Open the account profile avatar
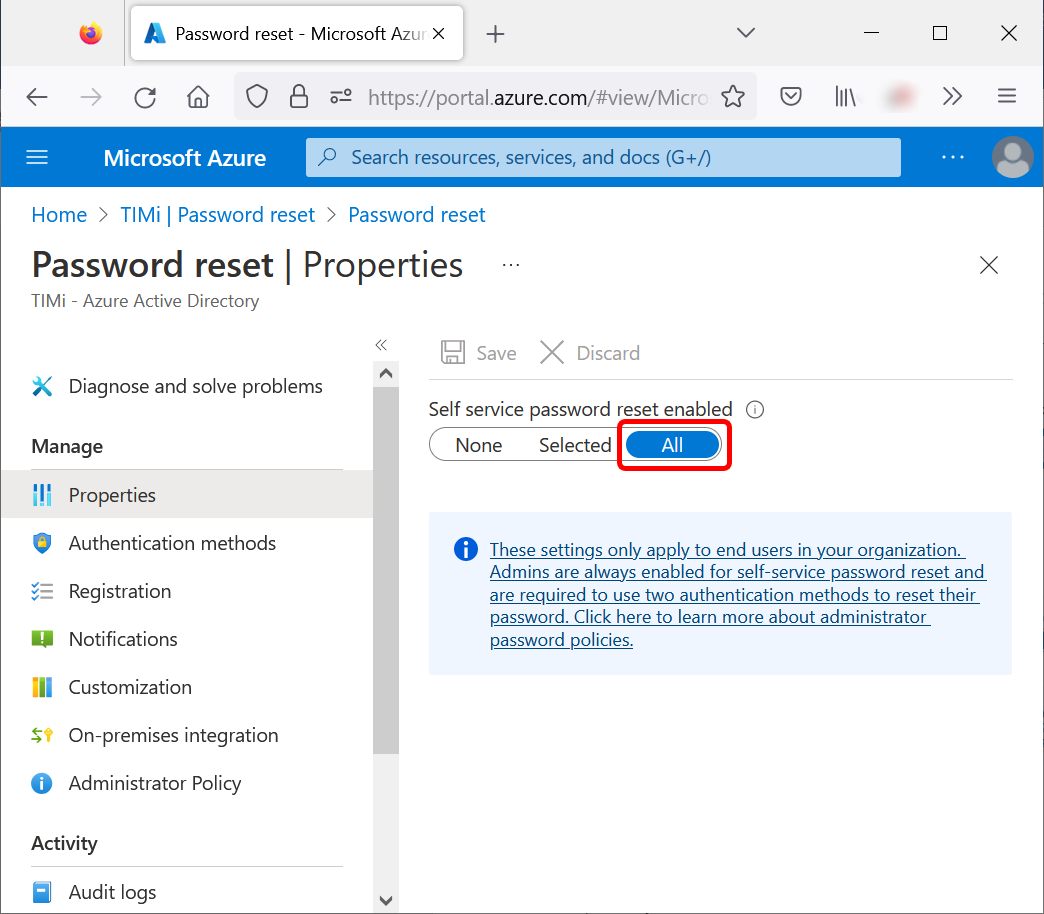The image size is (1044, 914). pos(1013,157)
